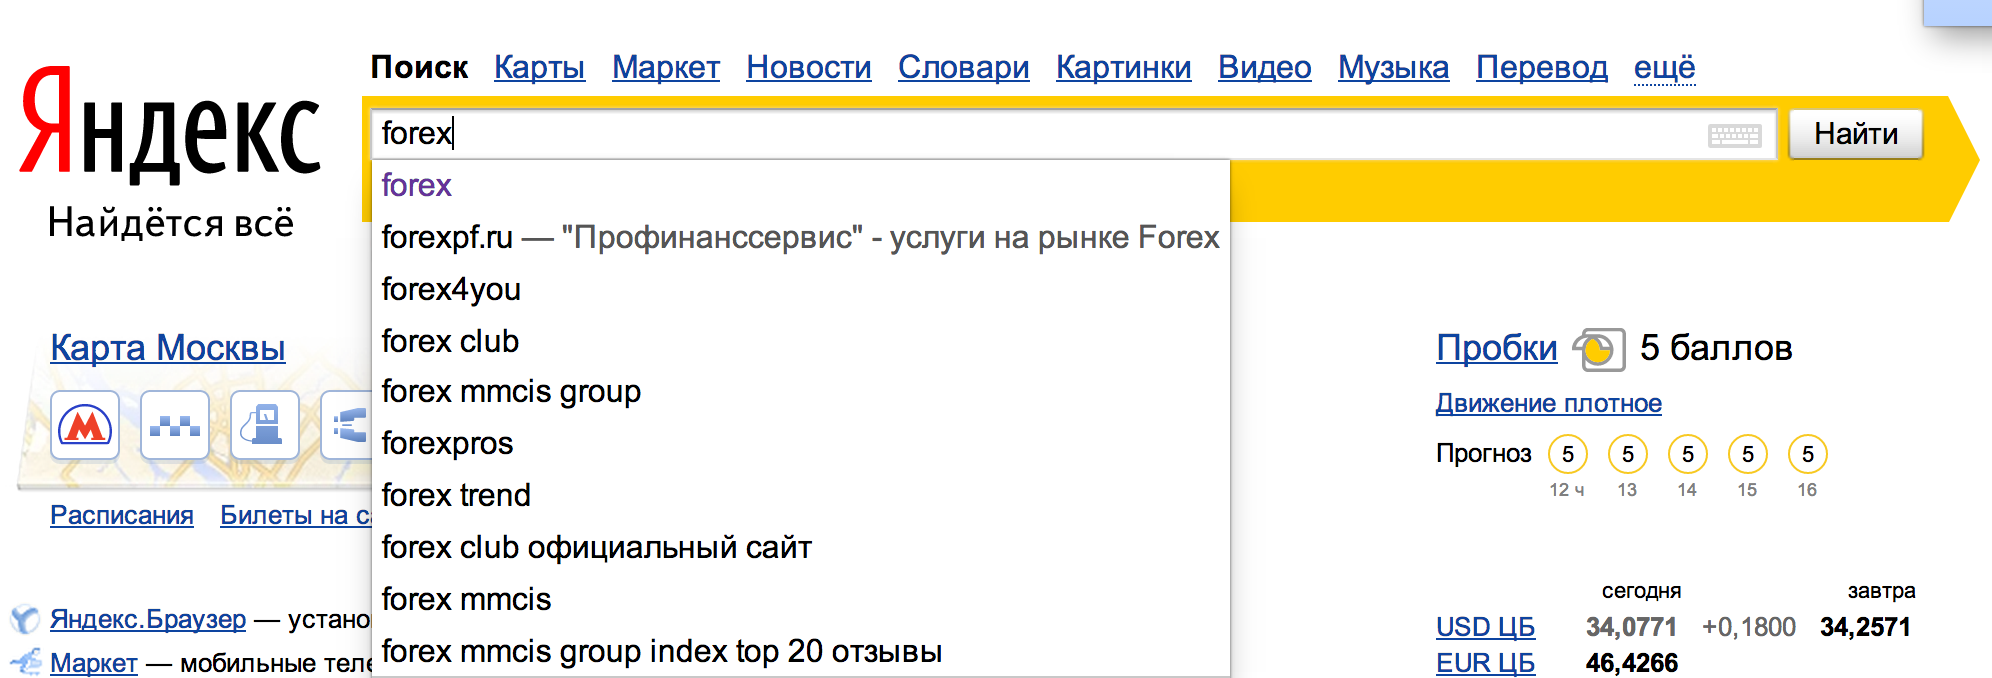Open the Билеты на link
1992x678 pixels.
(x=296, y=515)
